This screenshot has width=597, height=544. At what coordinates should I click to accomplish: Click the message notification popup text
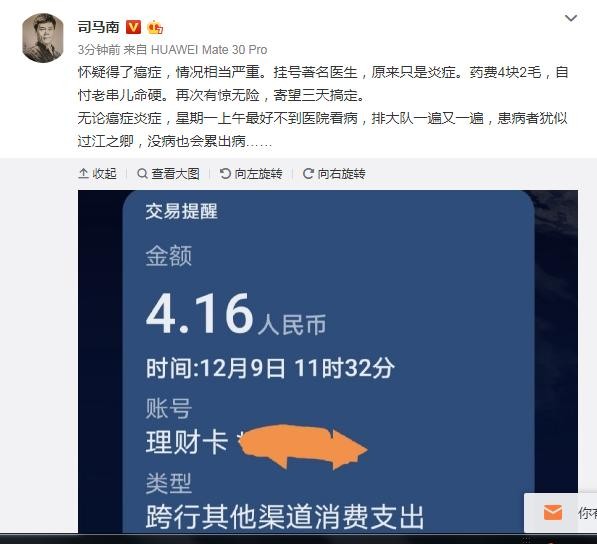[x=587, y=513]
